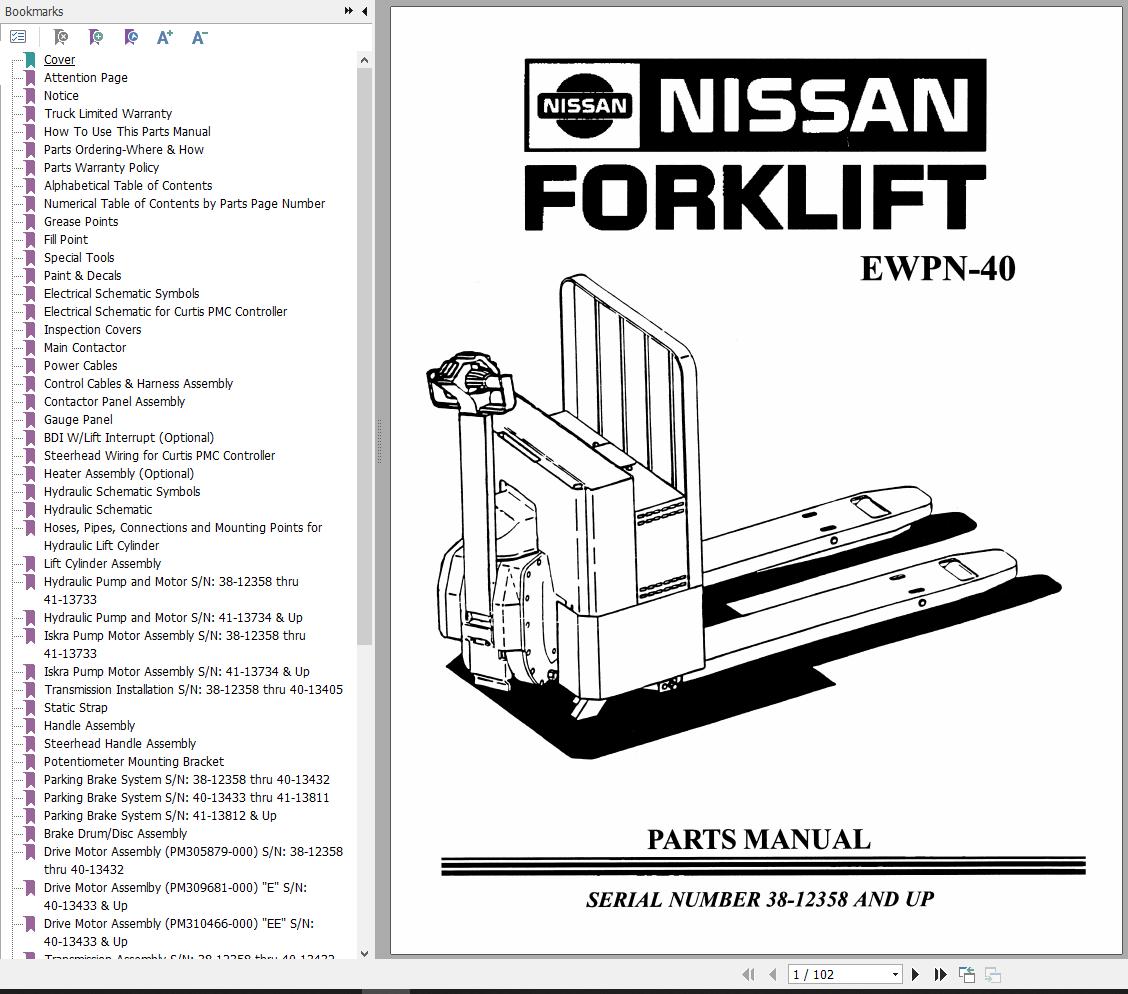The image size is (1128, 994).
Task: Select the Power Cables bookmark
Action: pos(81,365)
